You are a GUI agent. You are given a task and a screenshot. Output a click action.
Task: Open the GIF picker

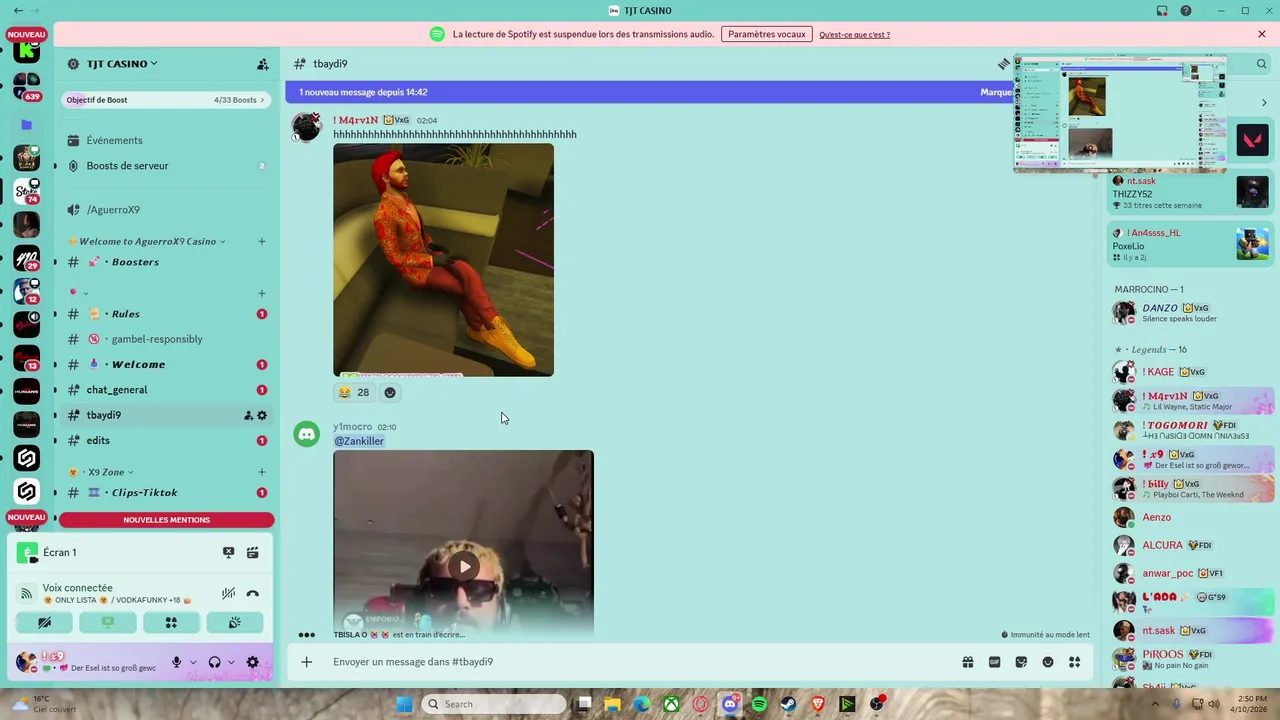(995, 662)
